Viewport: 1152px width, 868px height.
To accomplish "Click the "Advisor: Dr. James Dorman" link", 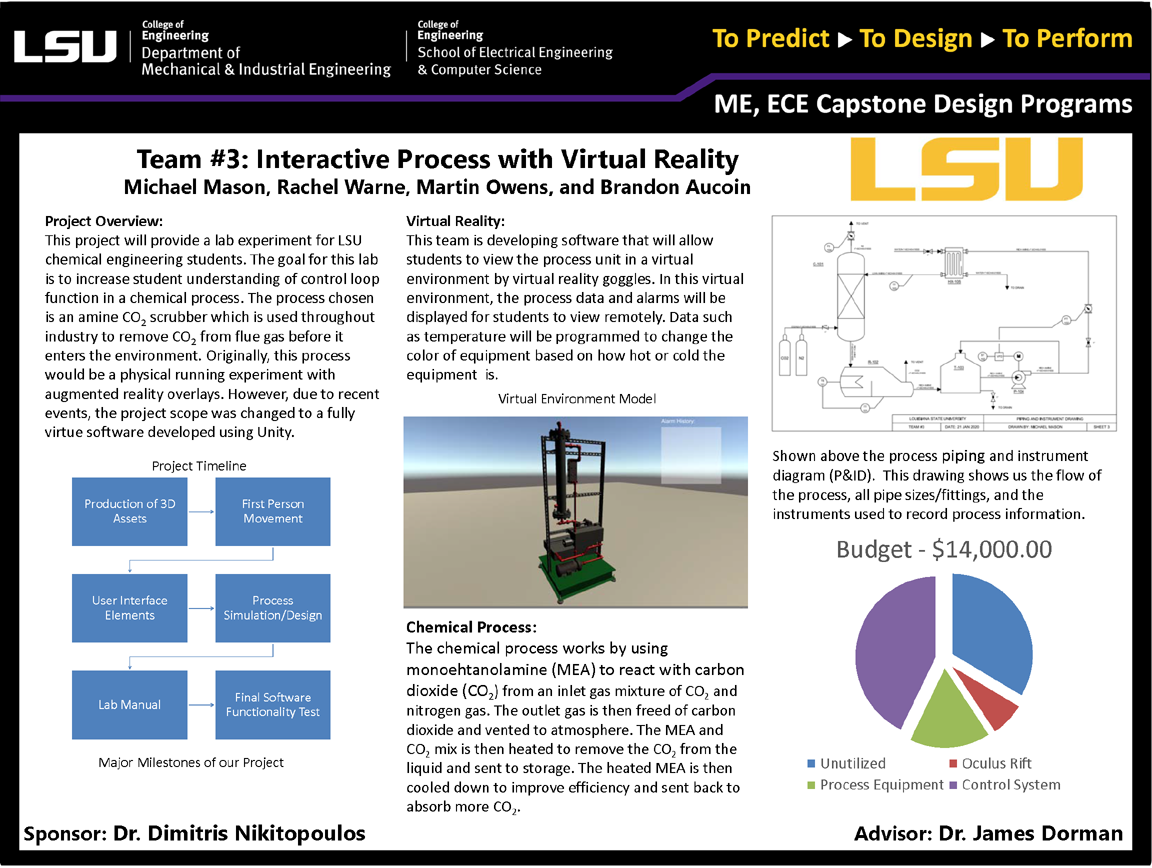I will pos(988,832).
